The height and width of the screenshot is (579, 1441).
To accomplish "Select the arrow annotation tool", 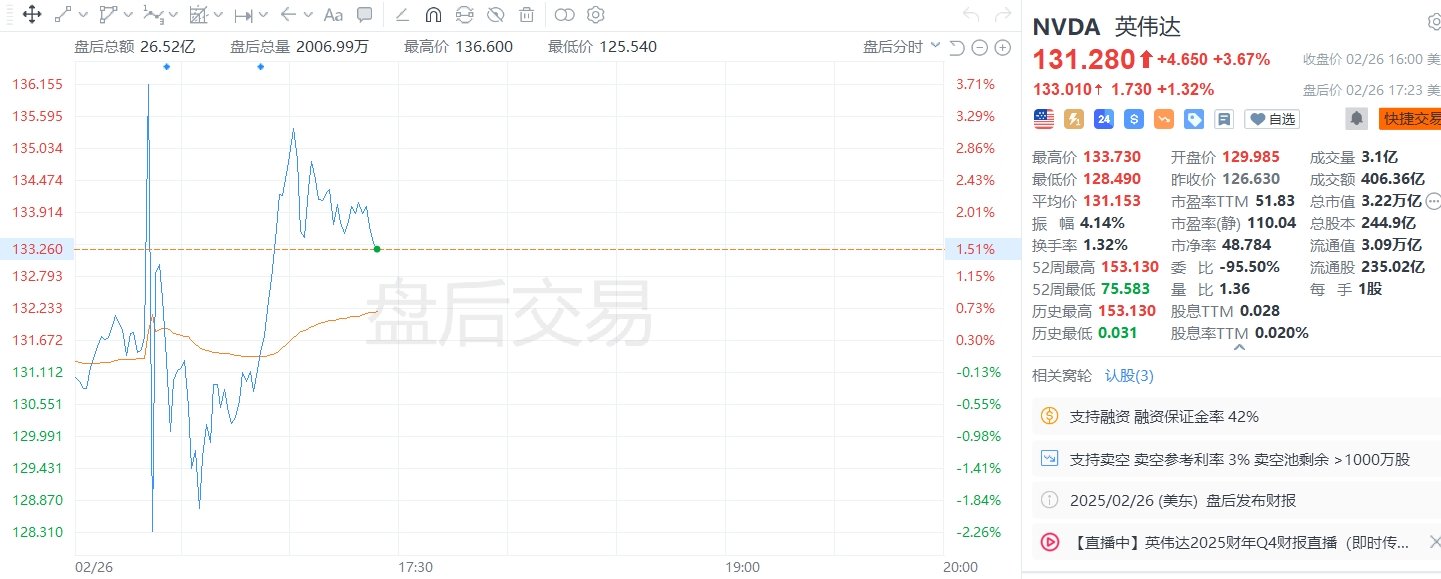I will [x=288, y=15].
